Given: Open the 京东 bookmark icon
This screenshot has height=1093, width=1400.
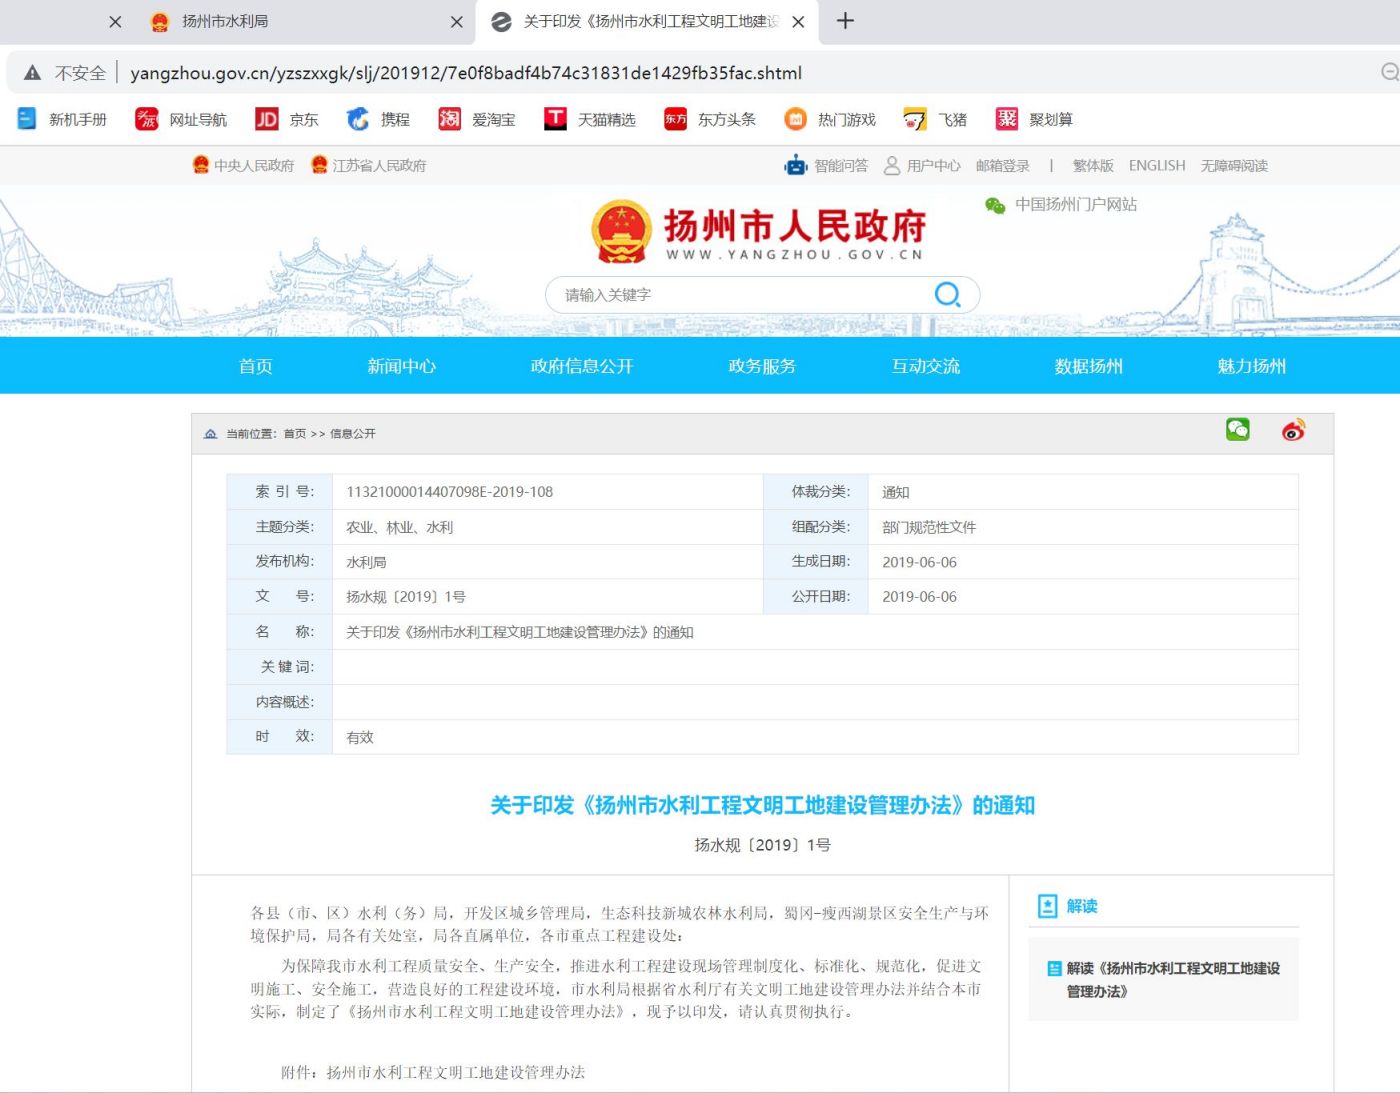Looking at the screenshot, I should [x=266, y=119].
